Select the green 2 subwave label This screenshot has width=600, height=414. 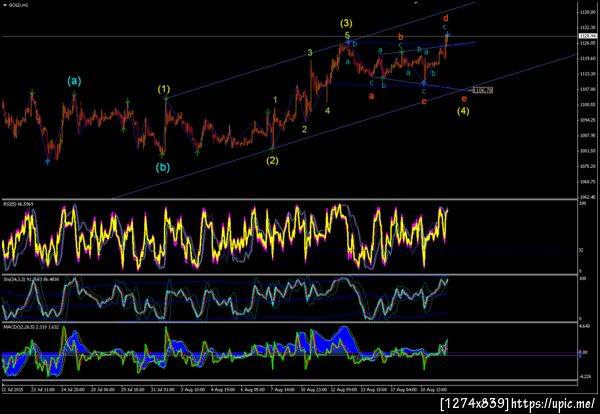tap(304, 129)
